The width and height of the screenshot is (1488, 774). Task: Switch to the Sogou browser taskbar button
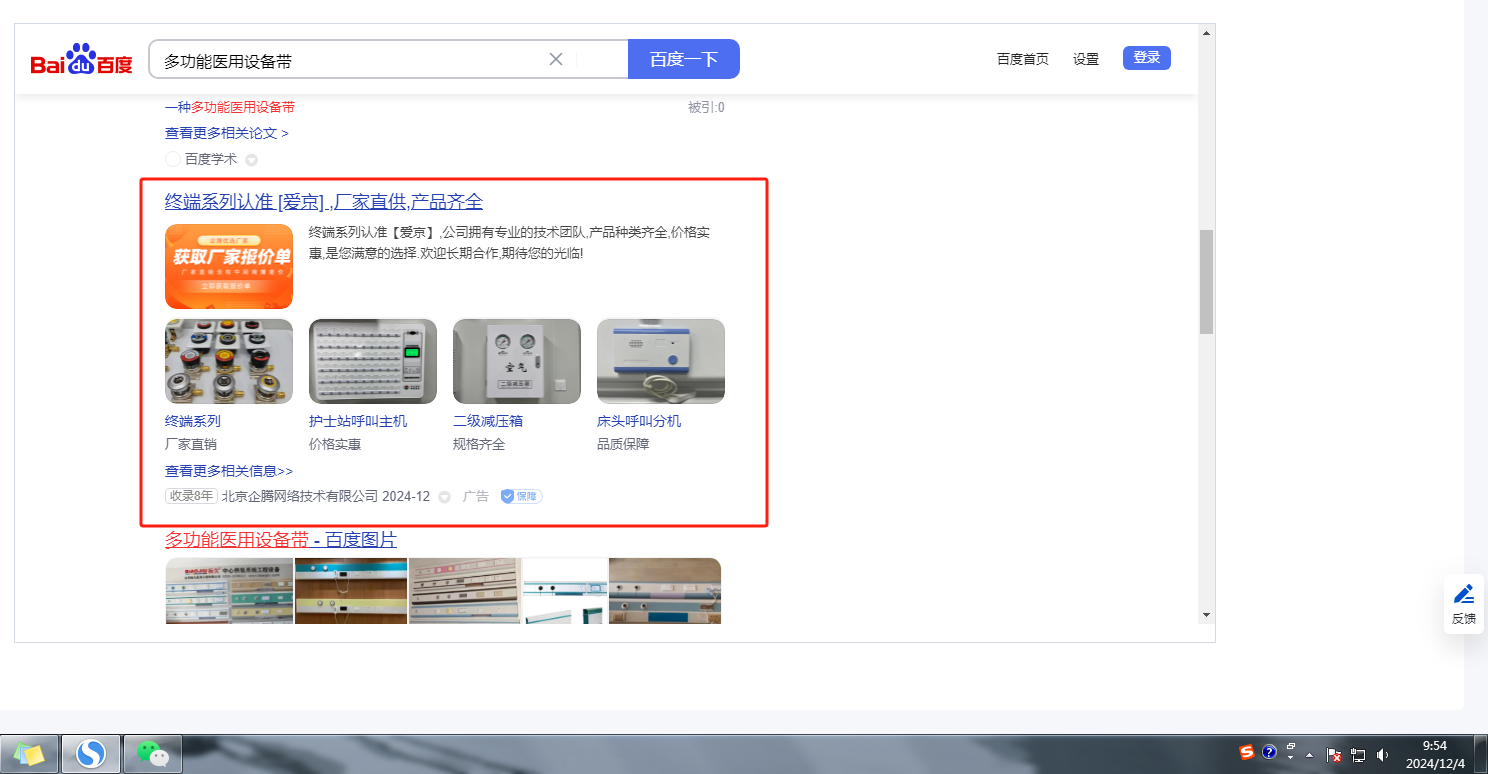click(91, 754)
